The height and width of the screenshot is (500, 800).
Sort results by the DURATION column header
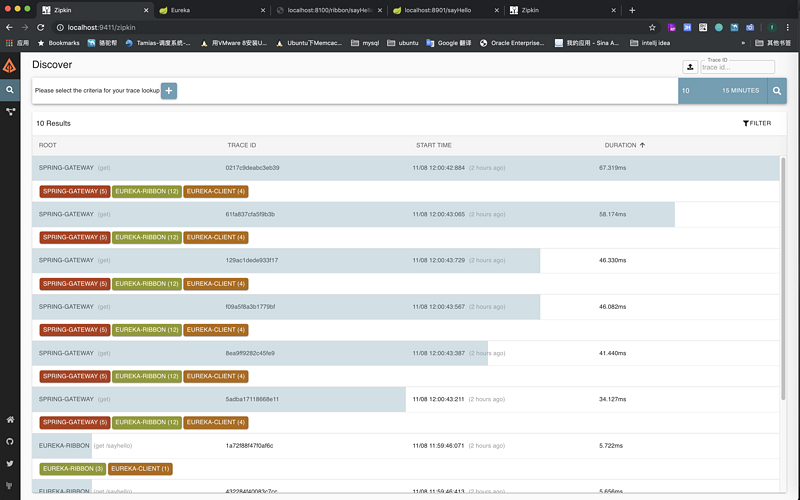pyautogui.click(x=624, y=145)
